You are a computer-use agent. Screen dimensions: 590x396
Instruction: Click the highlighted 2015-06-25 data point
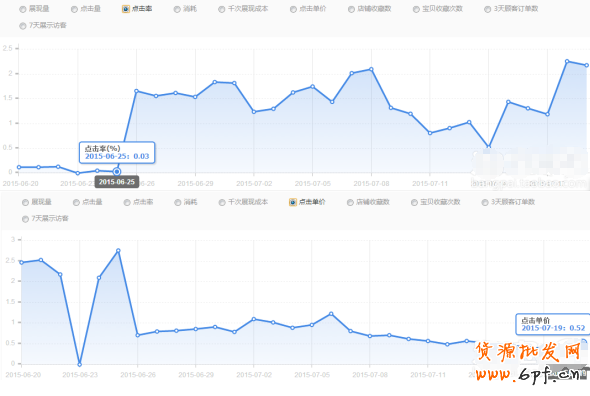117,172
